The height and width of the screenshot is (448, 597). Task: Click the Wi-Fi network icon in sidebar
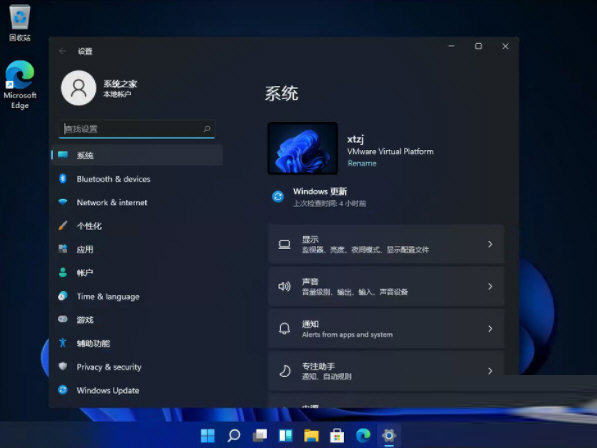pos(63,202)
